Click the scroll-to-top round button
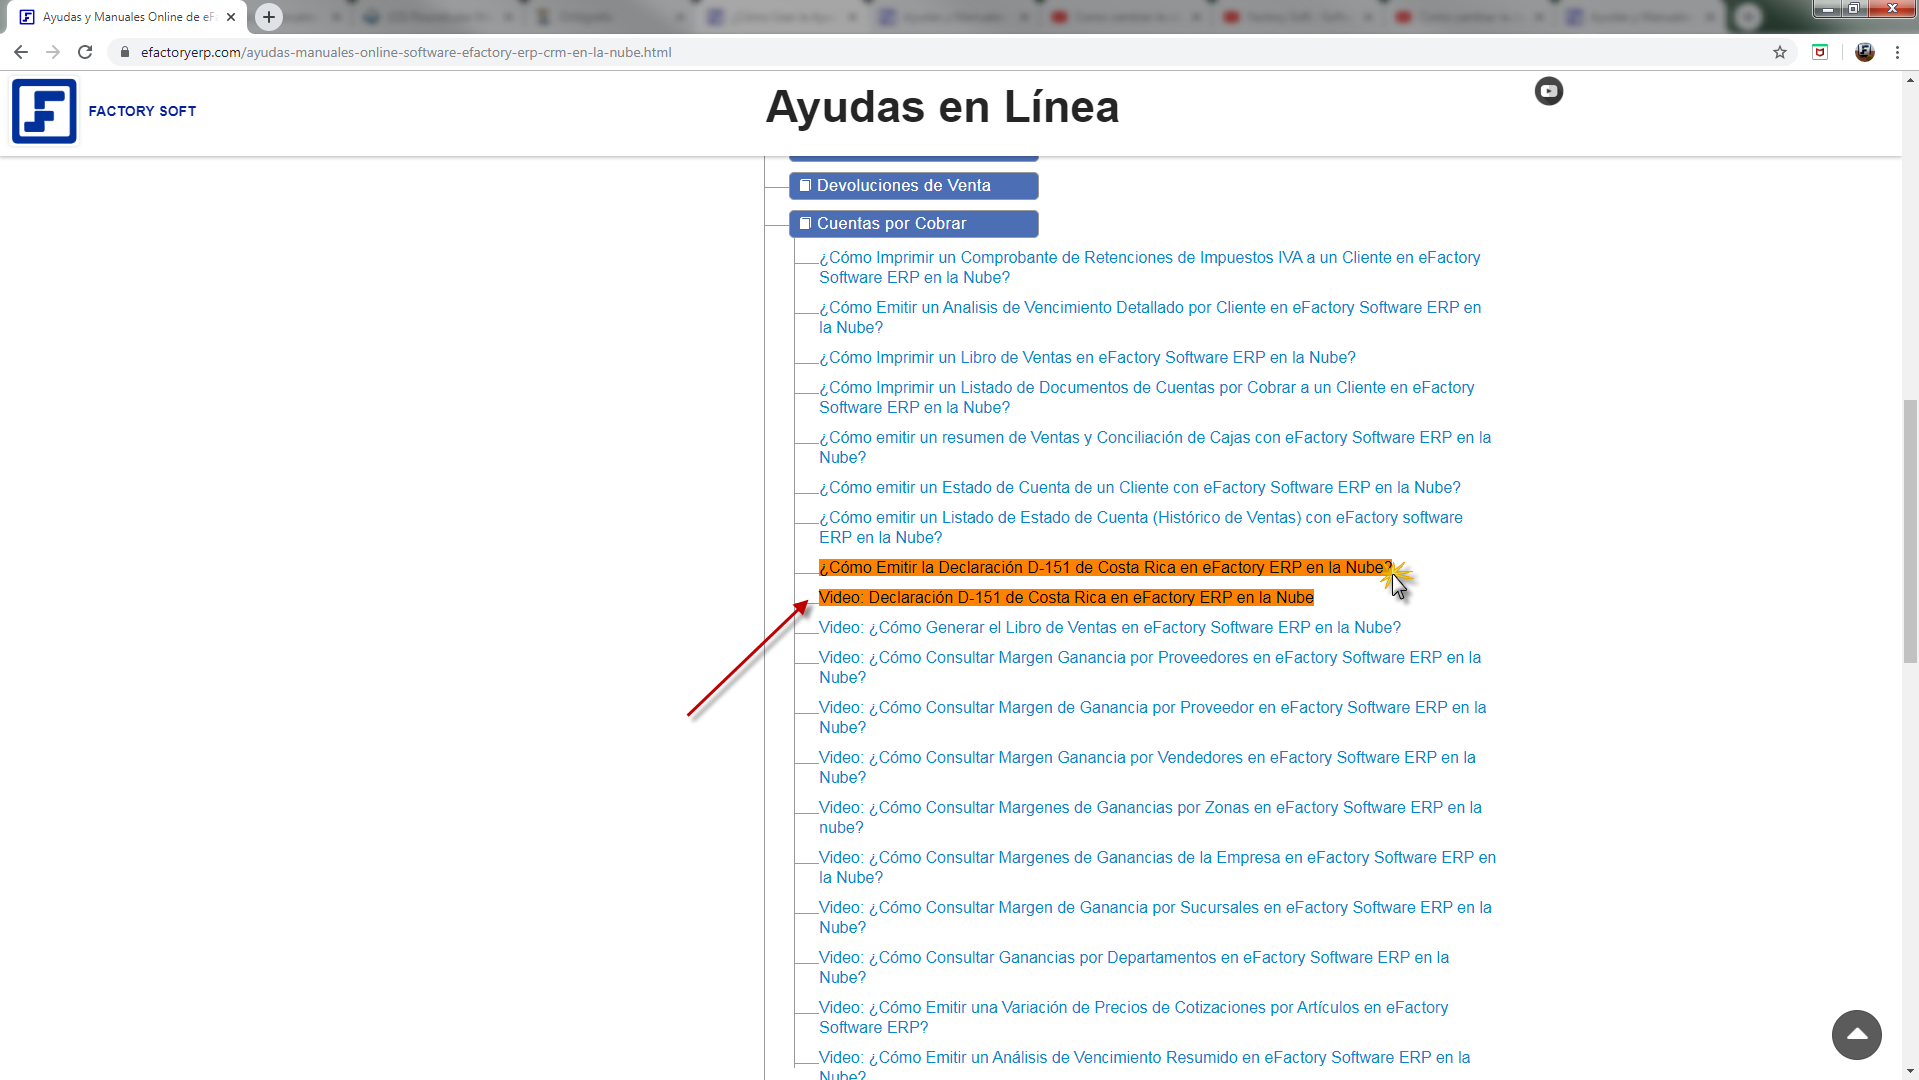Screen dimensions: 1919x1080 1857,1035
